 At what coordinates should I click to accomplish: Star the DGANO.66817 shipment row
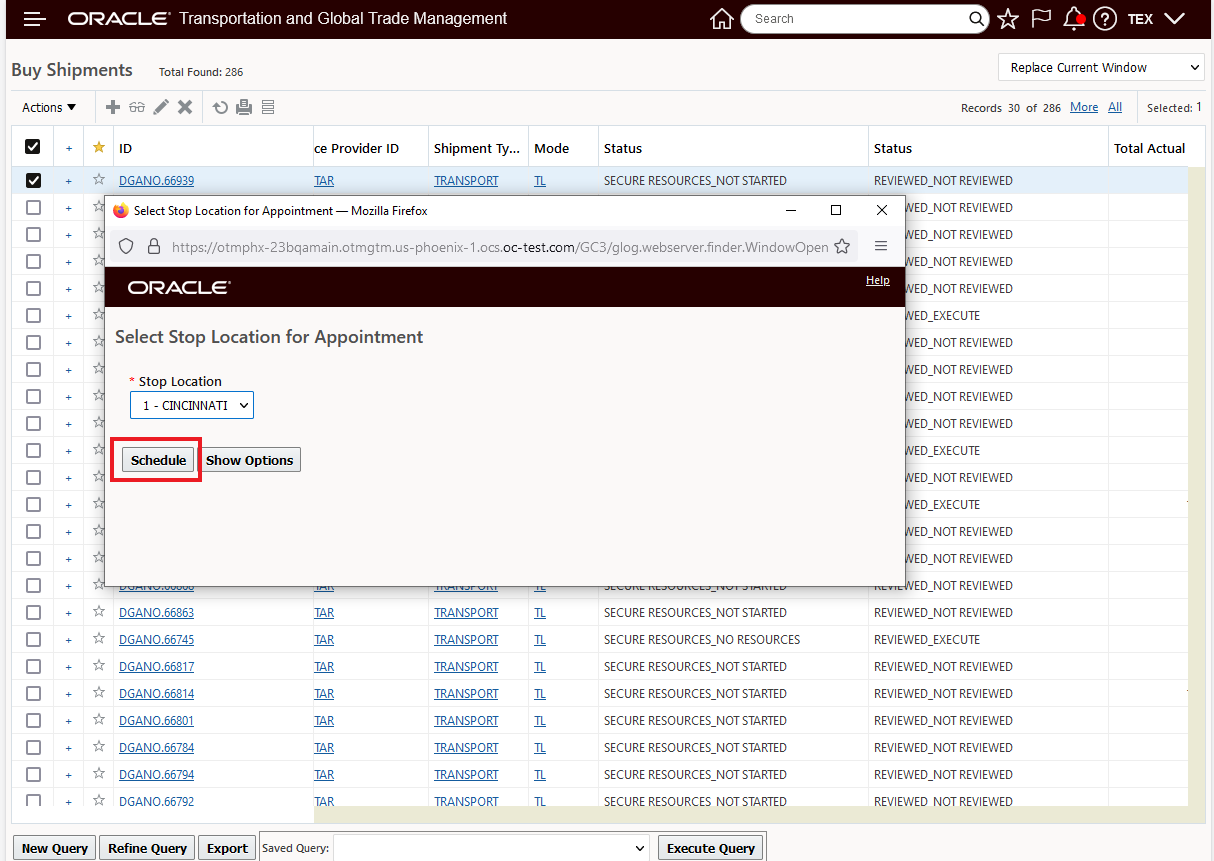point(98,666)
